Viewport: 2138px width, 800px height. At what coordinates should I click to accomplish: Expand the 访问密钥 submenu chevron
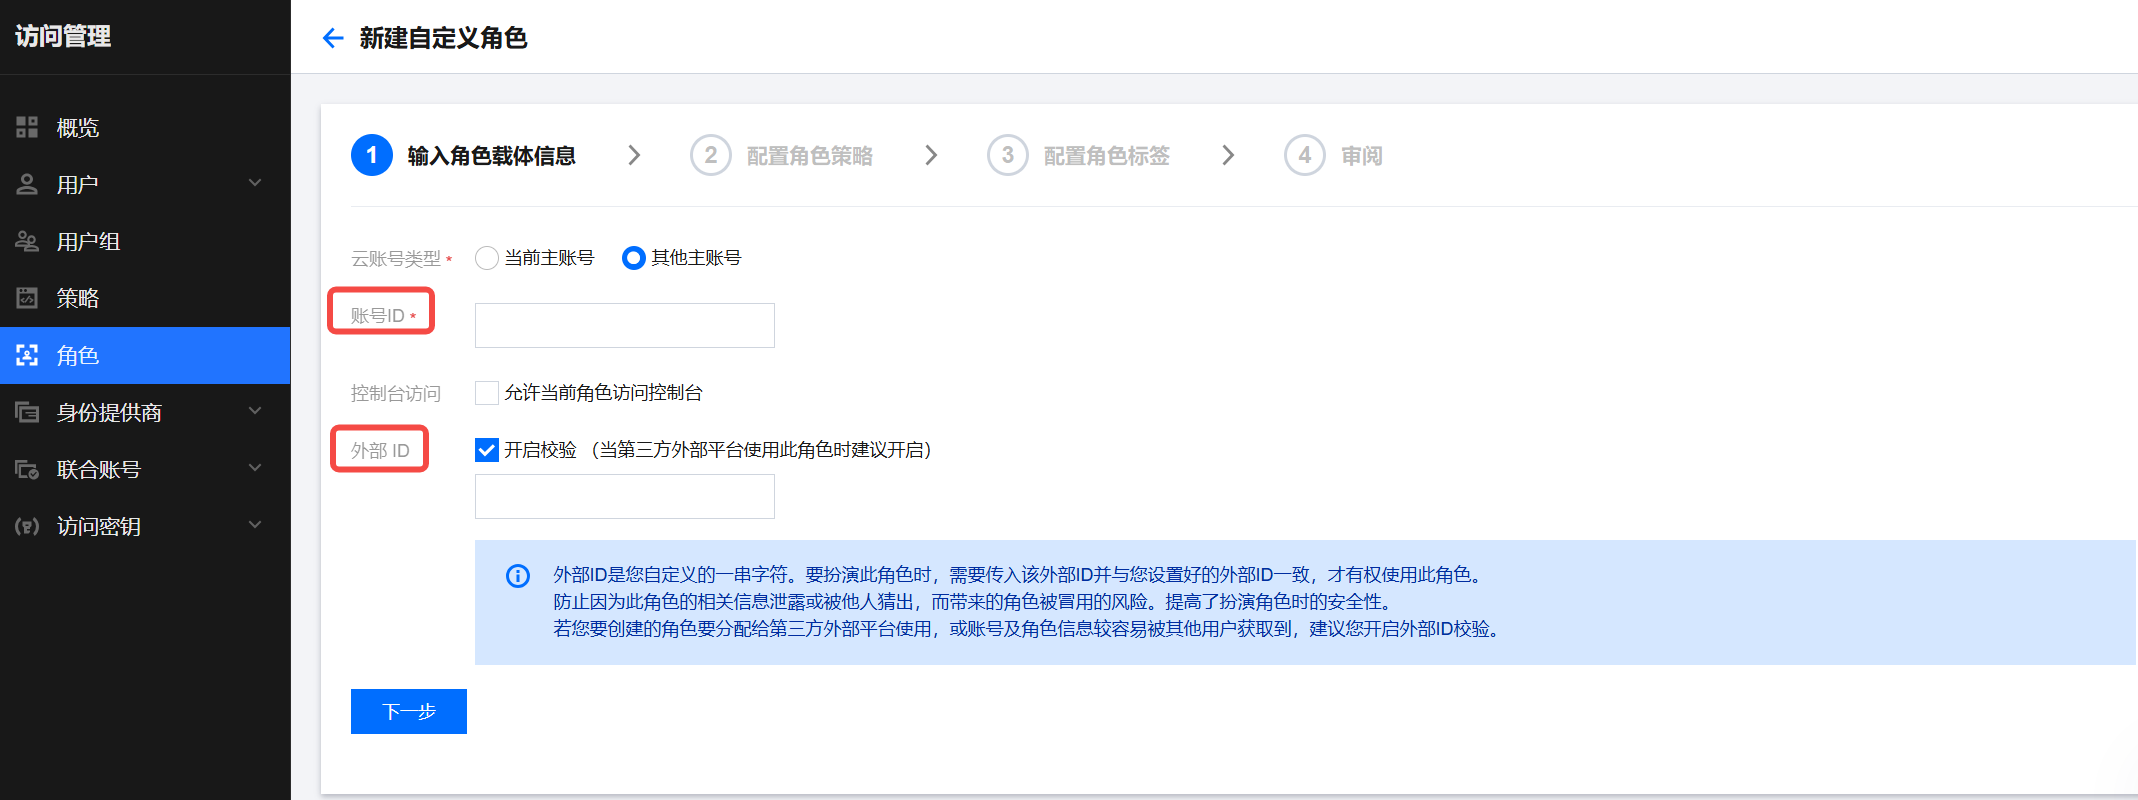[255, 525]
